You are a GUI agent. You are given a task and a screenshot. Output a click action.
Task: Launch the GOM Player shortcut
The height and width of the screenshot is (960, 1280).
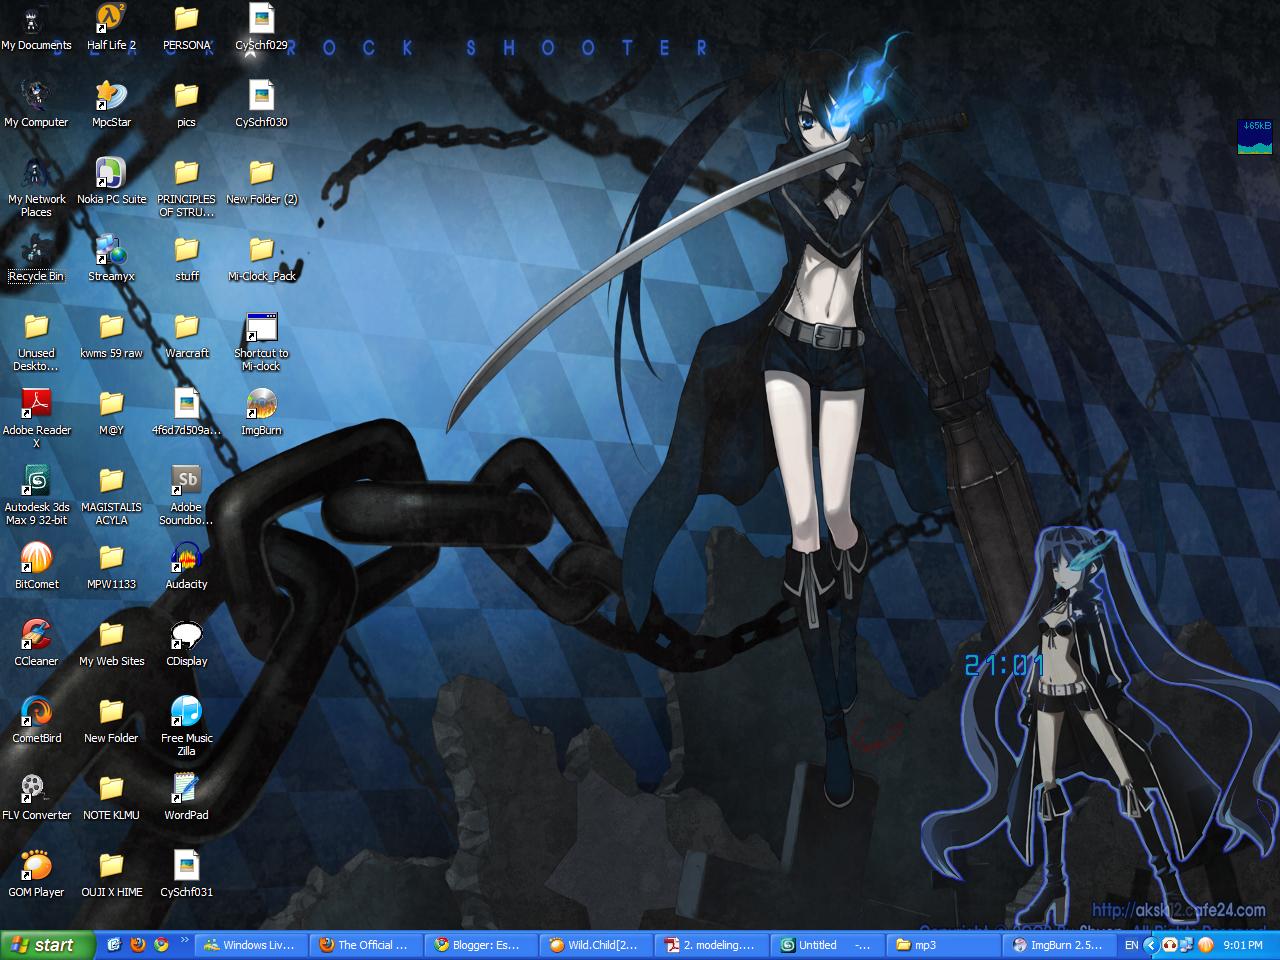click(36, 875)
